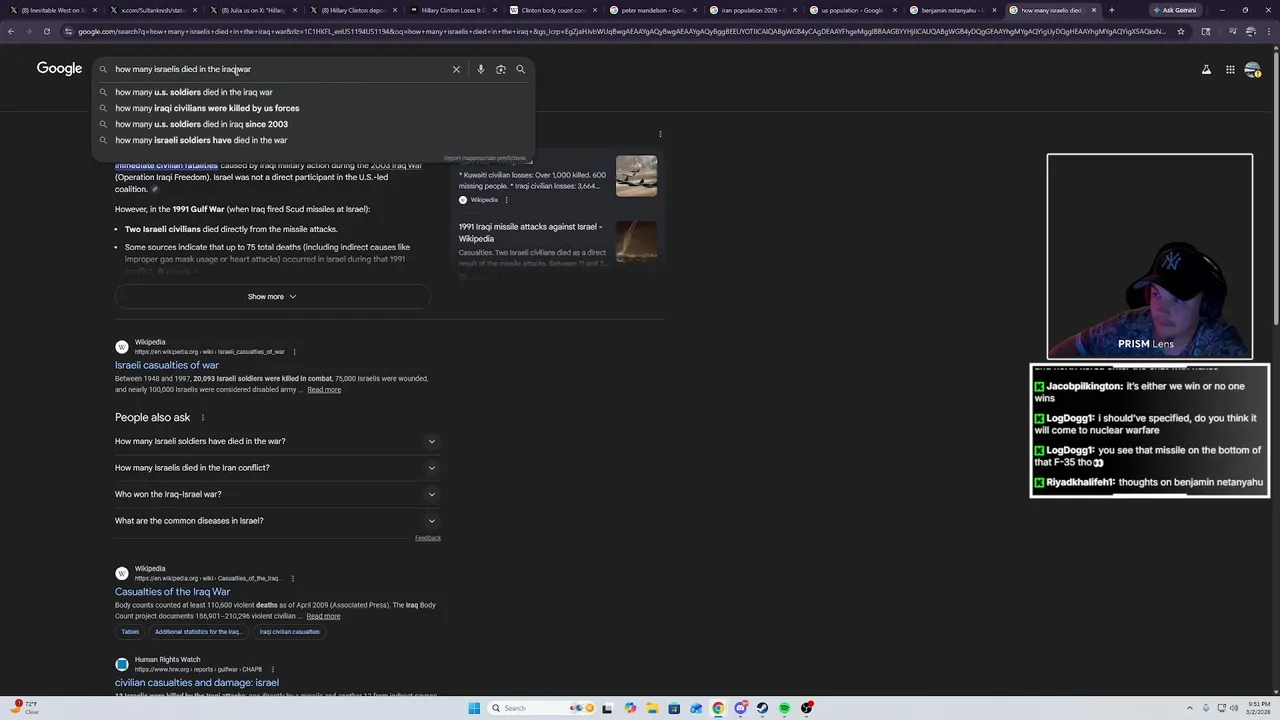Click Read more under Israeli casualties of war
This screenshot has width=1280, height=720.
[324, 390]
